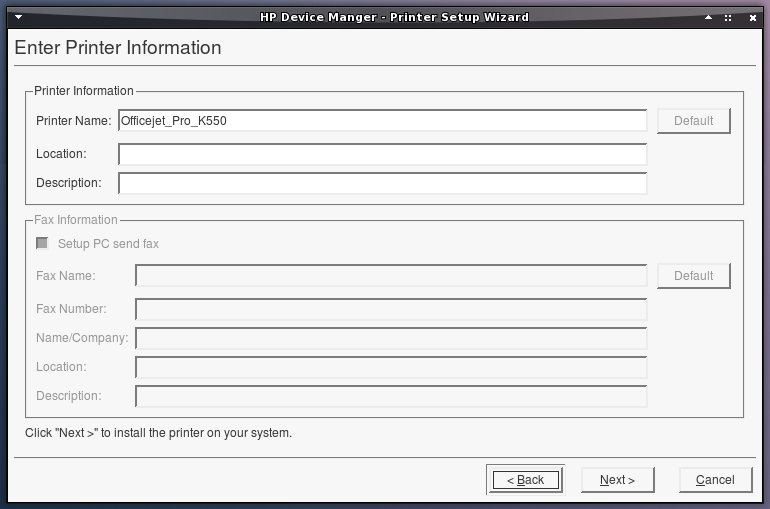Go back with the < Back button
The width and height of the screenshot is (770, 509).
(525, 480)
